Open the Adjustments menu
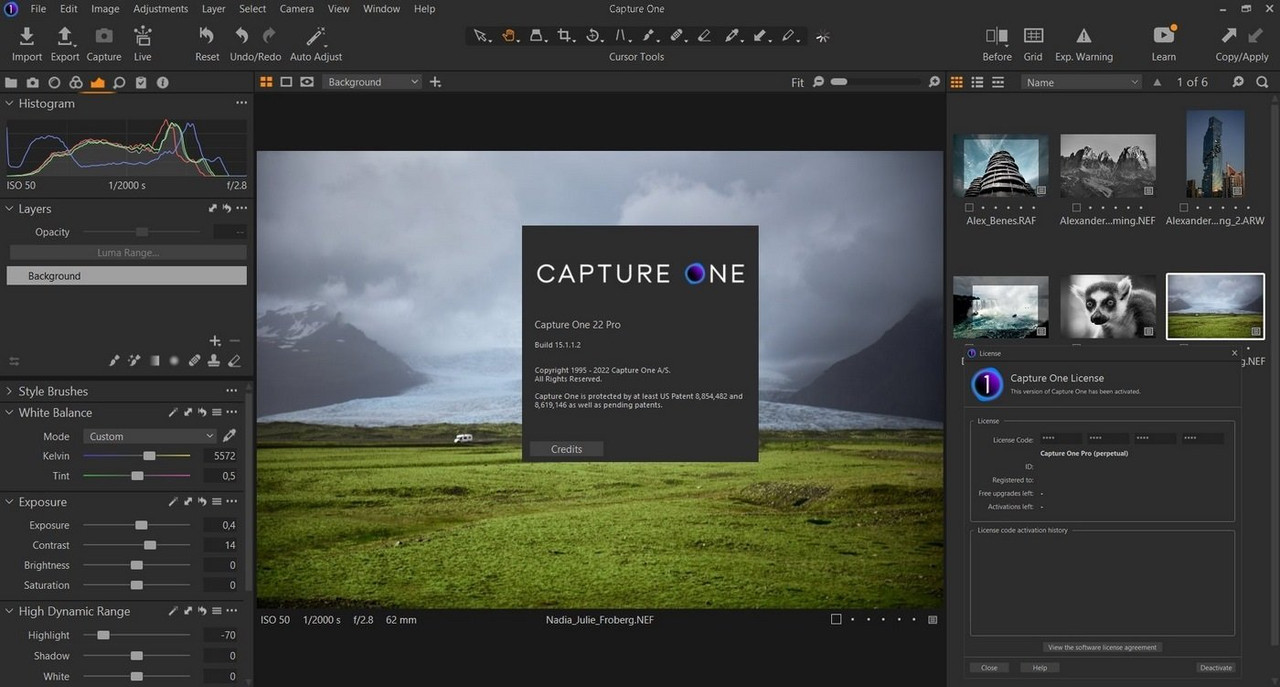1280x687 pixels. [160, 9]
